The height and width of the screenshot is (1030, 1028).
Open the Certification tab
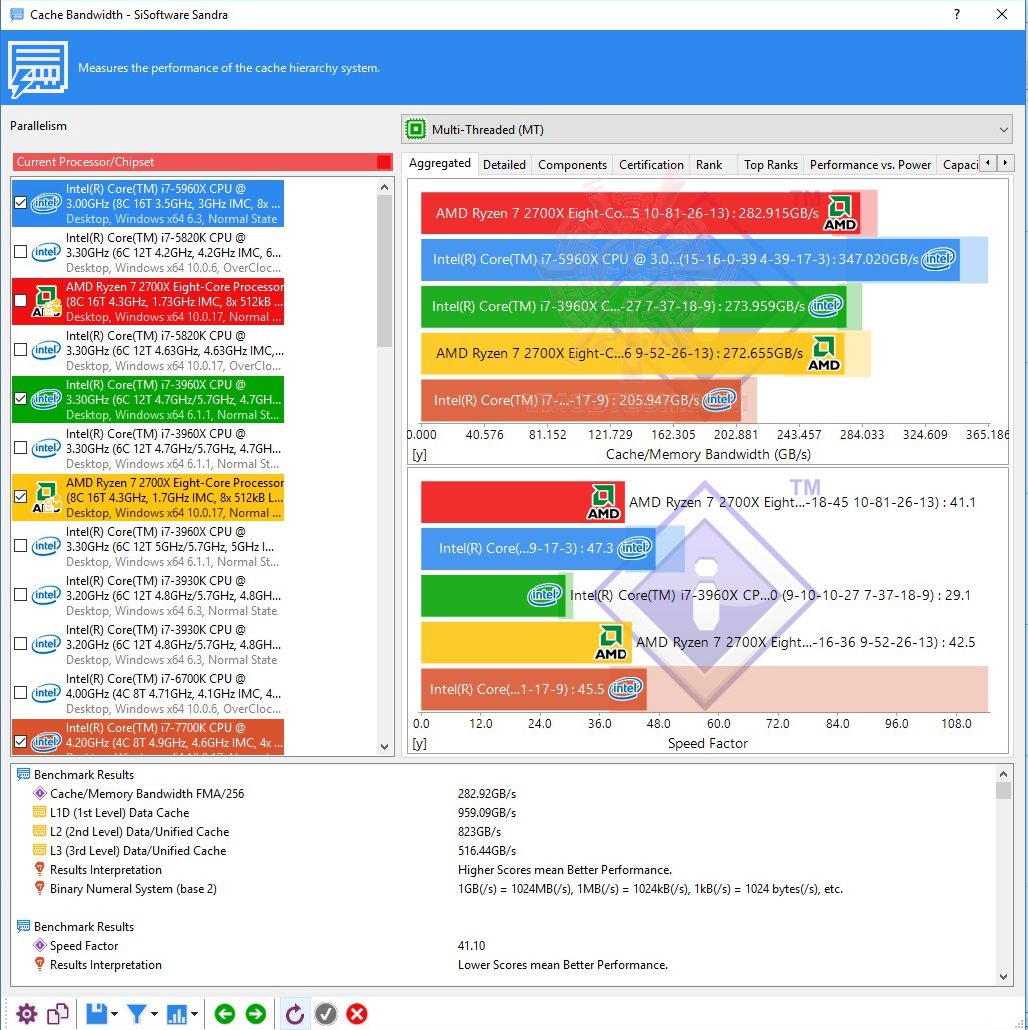coord(651,165)
